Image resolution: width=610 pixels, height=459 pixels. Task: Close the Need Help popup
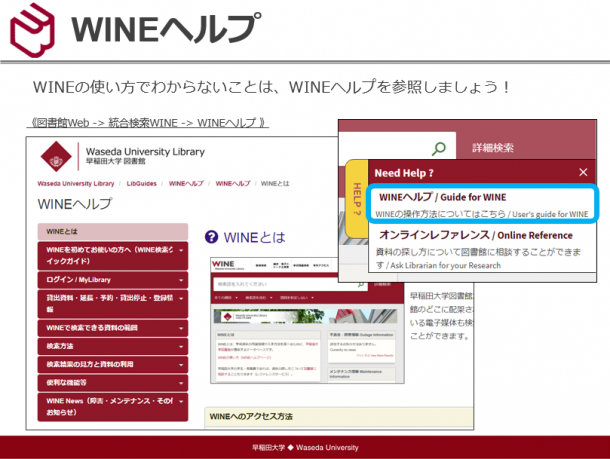[583, 172]
